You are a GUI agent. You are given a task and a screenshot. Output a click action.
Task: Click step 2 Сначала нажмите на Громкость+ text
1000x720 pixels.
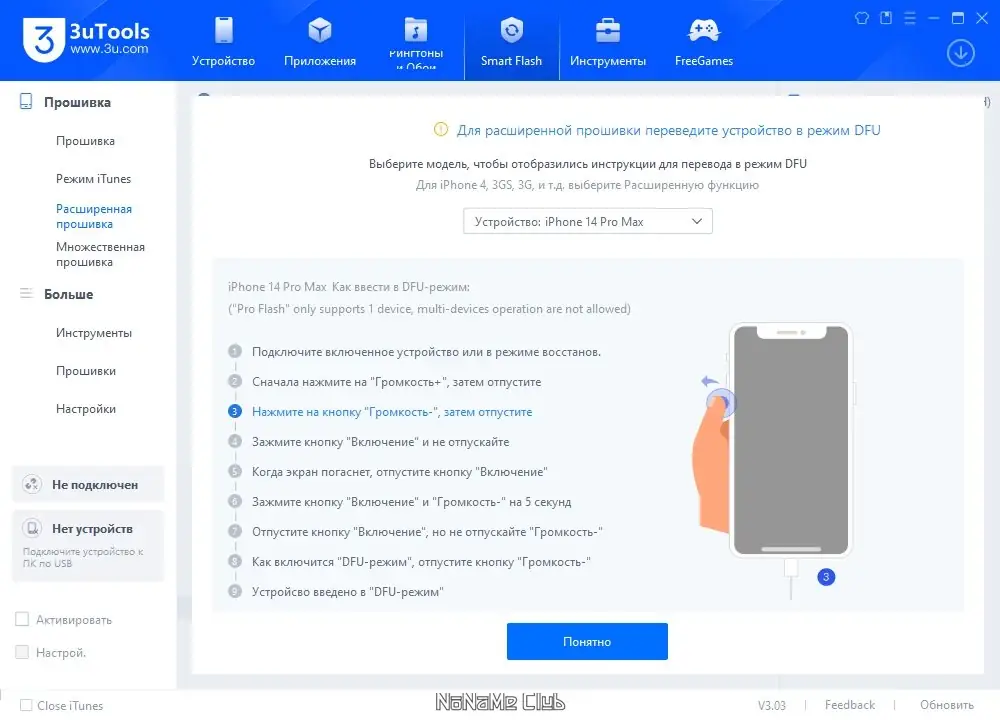[397, 382]
